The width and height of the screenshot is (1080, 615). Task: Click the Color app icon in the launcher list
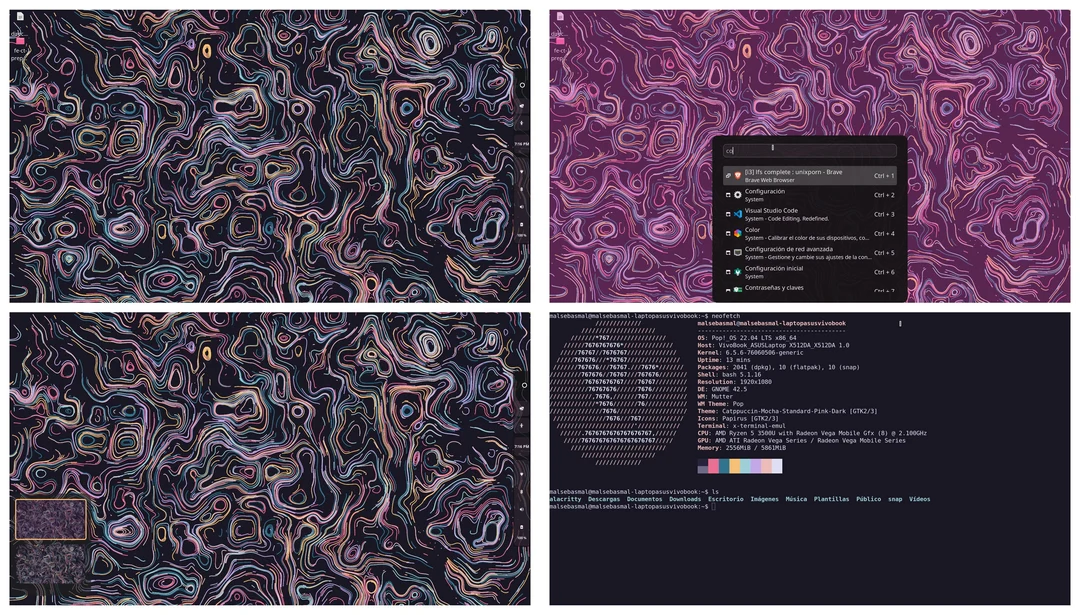pos(738,233)
